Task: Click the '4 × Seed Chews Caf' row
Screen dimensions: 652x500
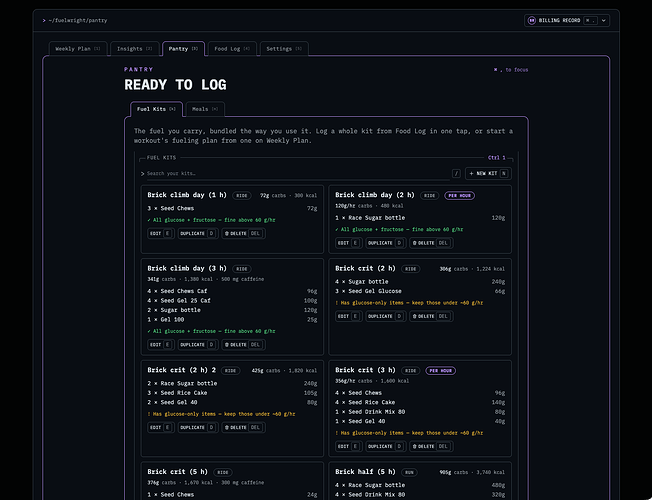Action: [x=232, y=291]
